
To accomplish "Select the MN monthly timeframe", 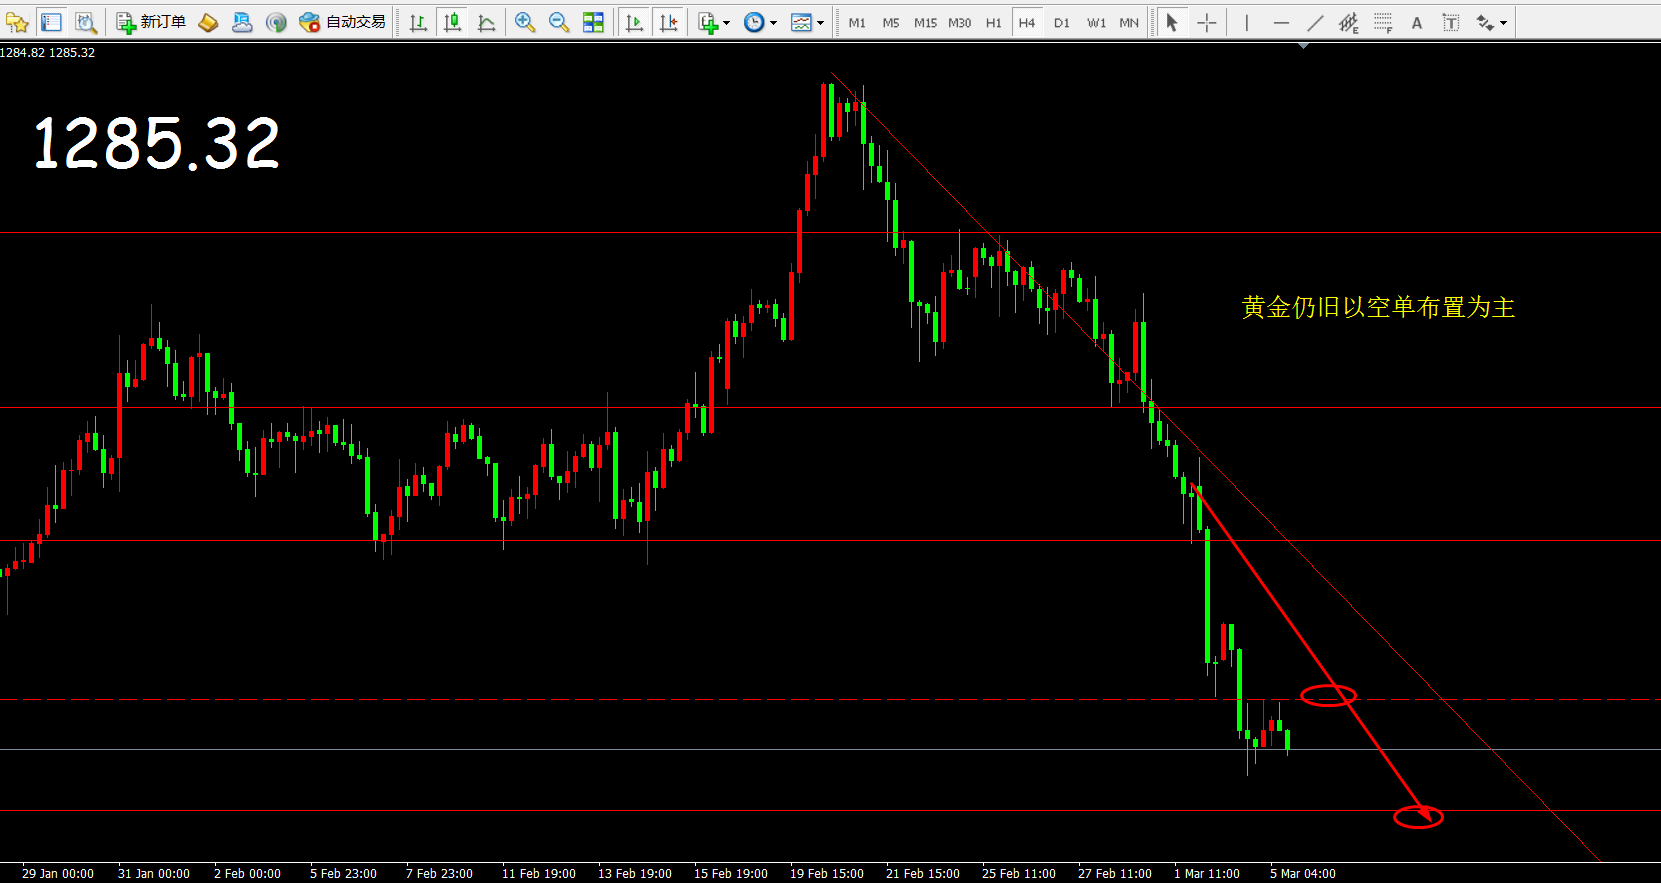I will [1129, 22].
